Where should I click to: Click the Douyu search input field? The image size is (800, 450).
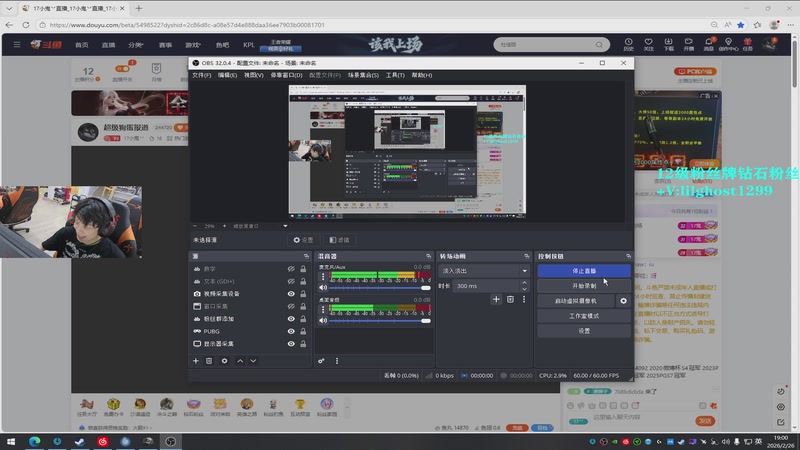pyautogui.click(x=545, y=45)
